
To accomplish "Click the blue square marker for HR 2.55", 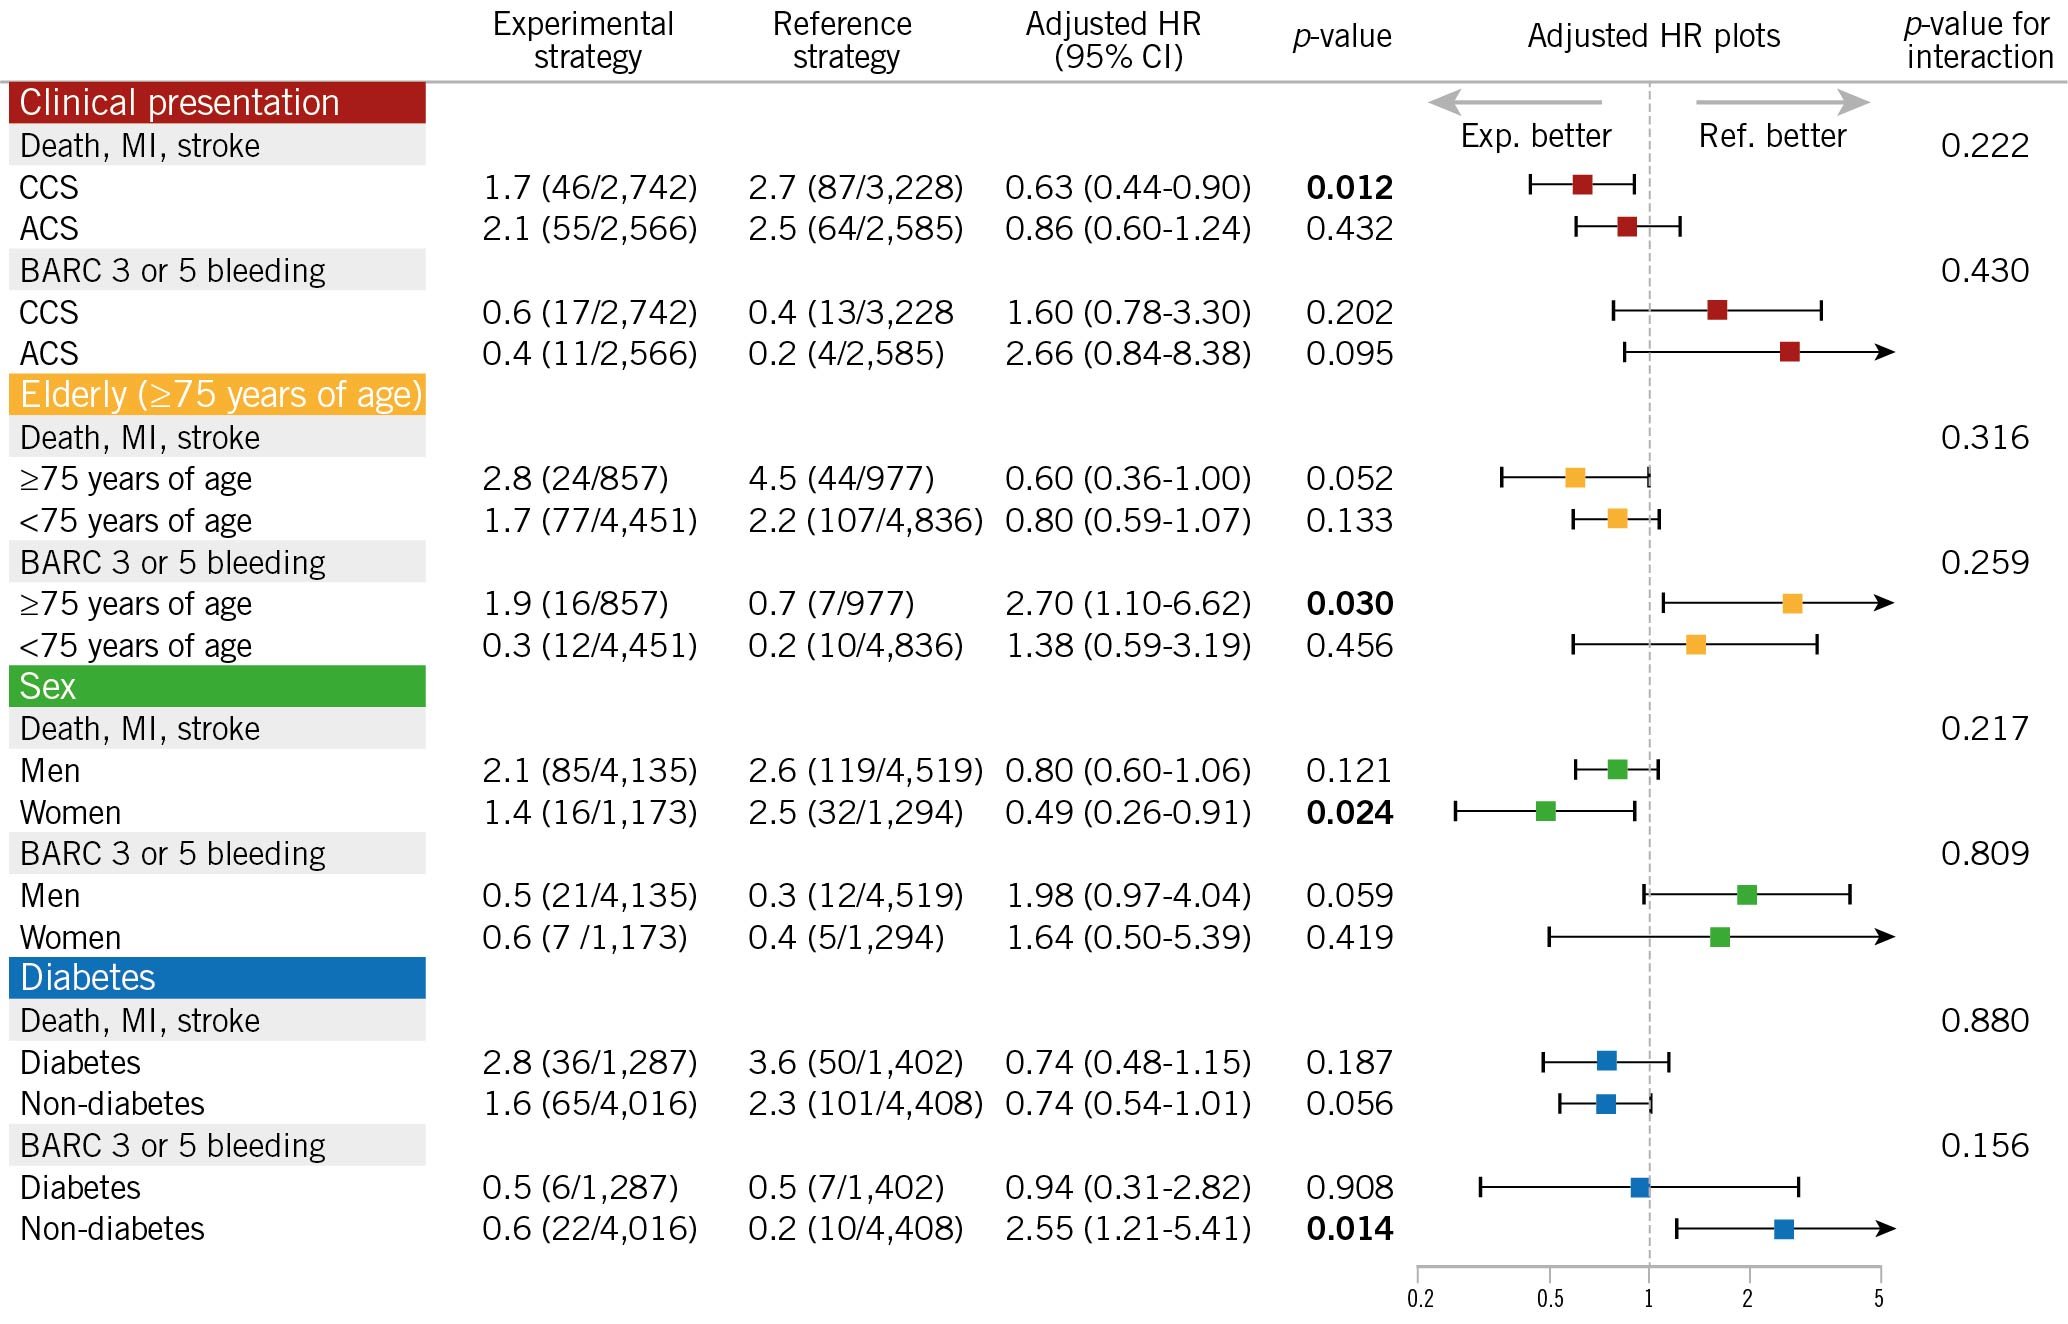I will 1784,1229.
